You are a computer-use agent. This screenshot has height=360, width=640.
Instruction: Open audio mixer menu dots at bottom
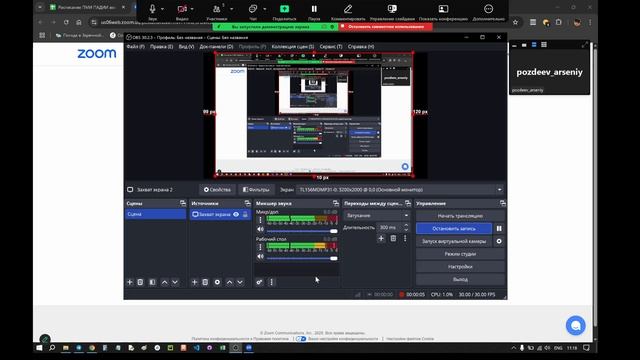[271, 282]
